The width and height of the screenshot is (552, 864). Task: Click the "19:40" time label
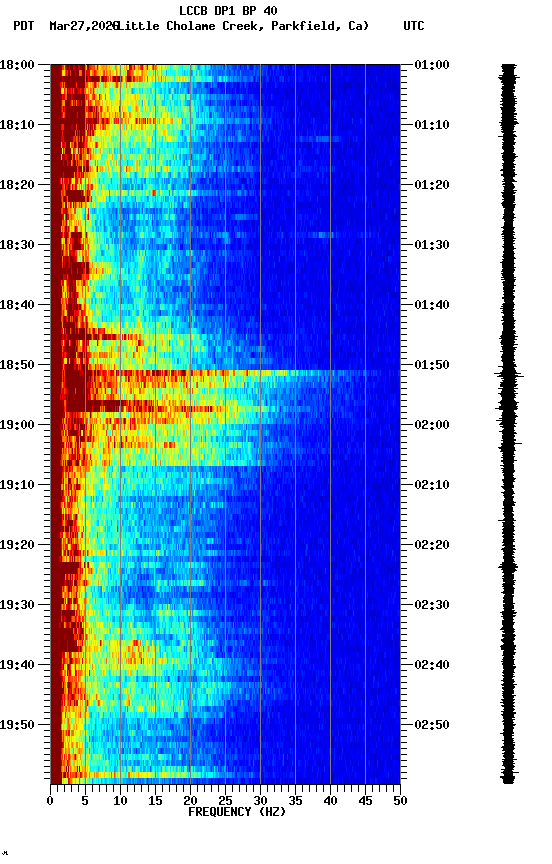17,666
